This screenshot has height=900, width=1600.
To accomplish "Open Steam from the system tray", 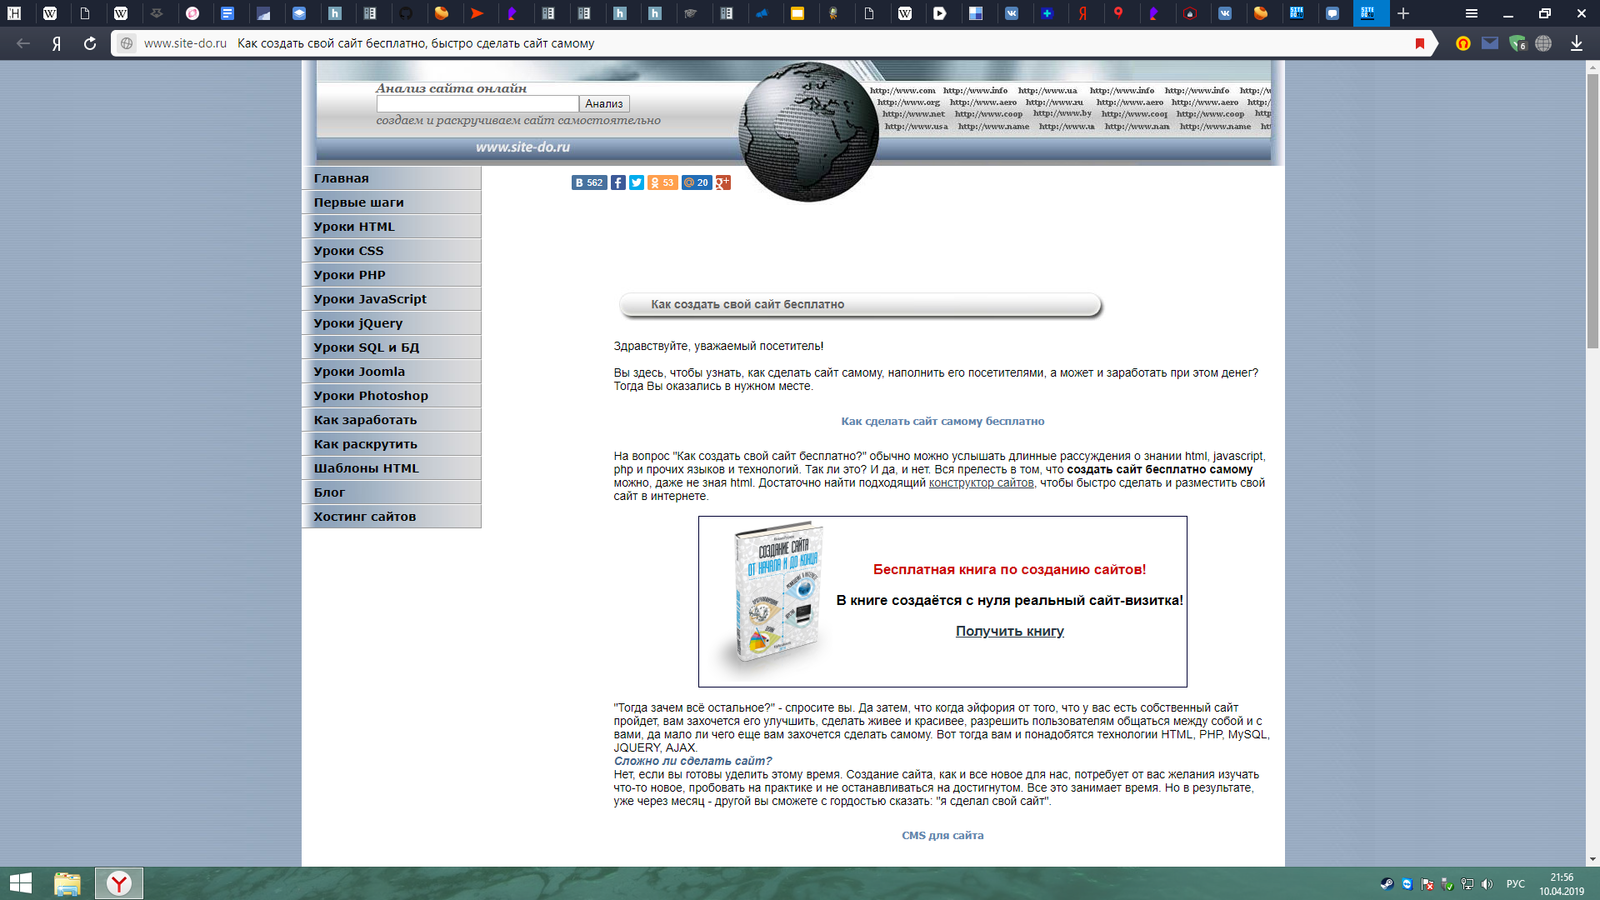I will pyautogui.click(x=1387, y=884).
